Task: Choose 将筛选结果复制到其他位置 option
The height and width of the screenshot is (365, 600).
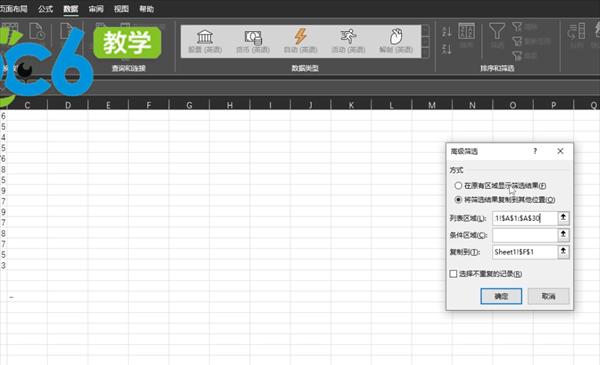Action: coord(505,200)
